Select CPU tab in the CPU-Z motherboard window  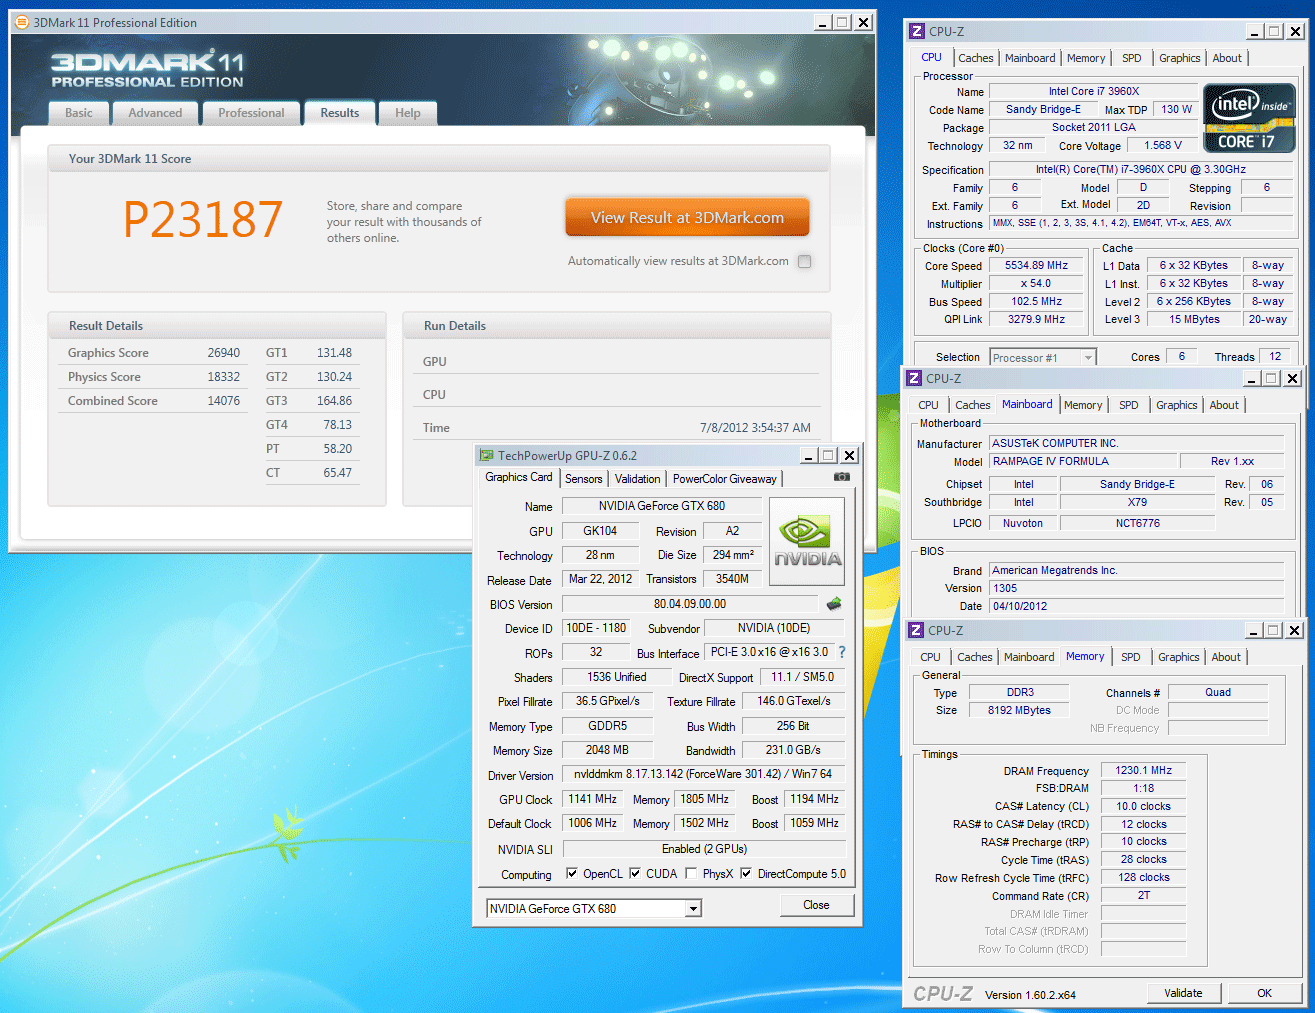pyautogui.click(x=929, y=405)
